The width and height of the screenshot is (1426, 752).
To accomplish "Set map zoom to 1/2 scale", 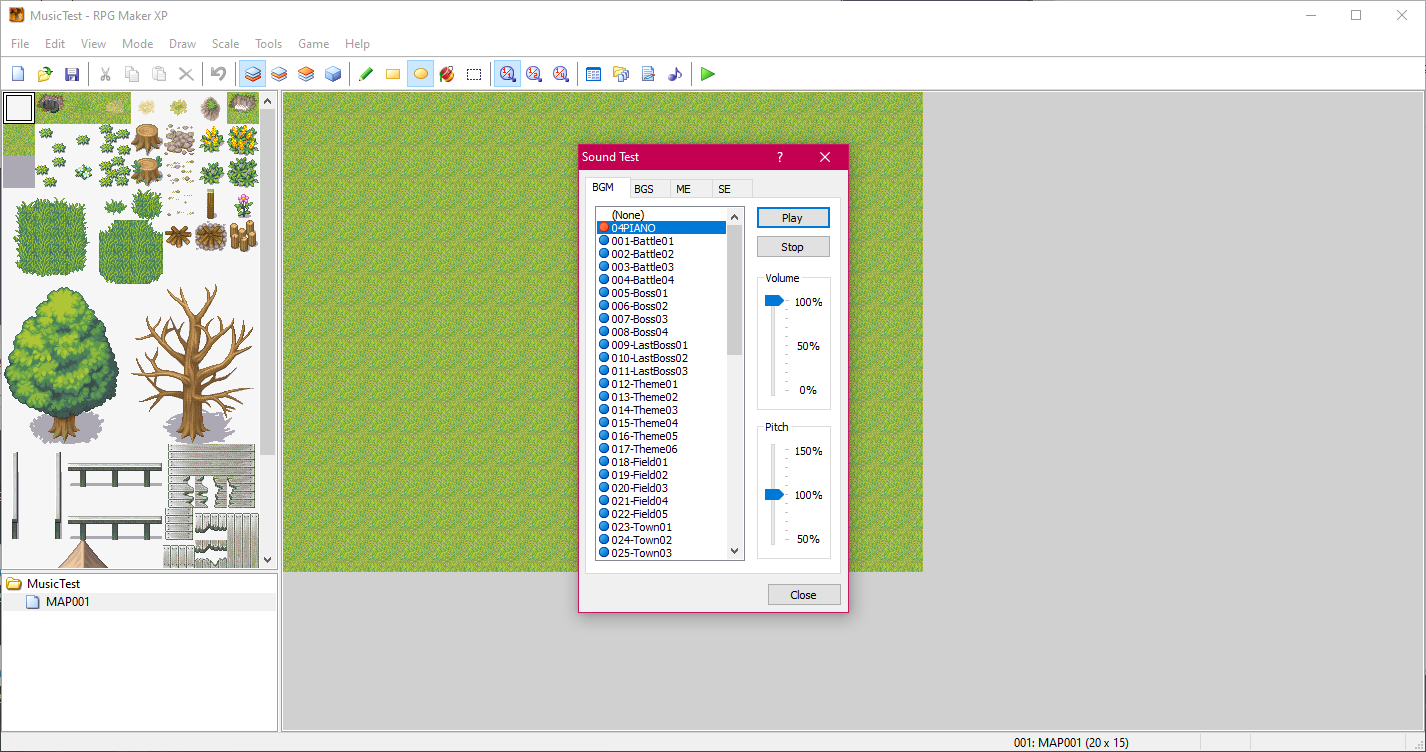I will point(534,74).
